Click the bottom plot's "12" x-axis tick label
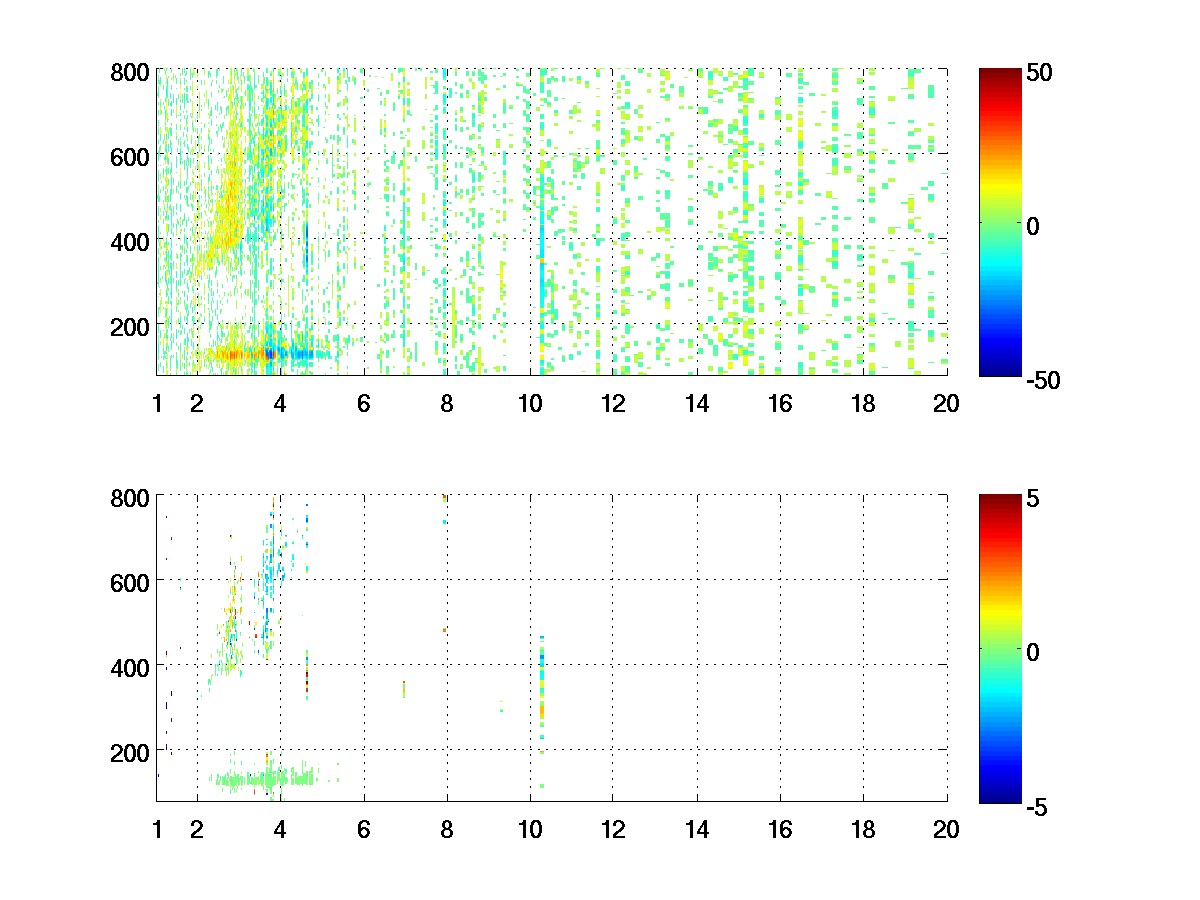 click(613, 829)
